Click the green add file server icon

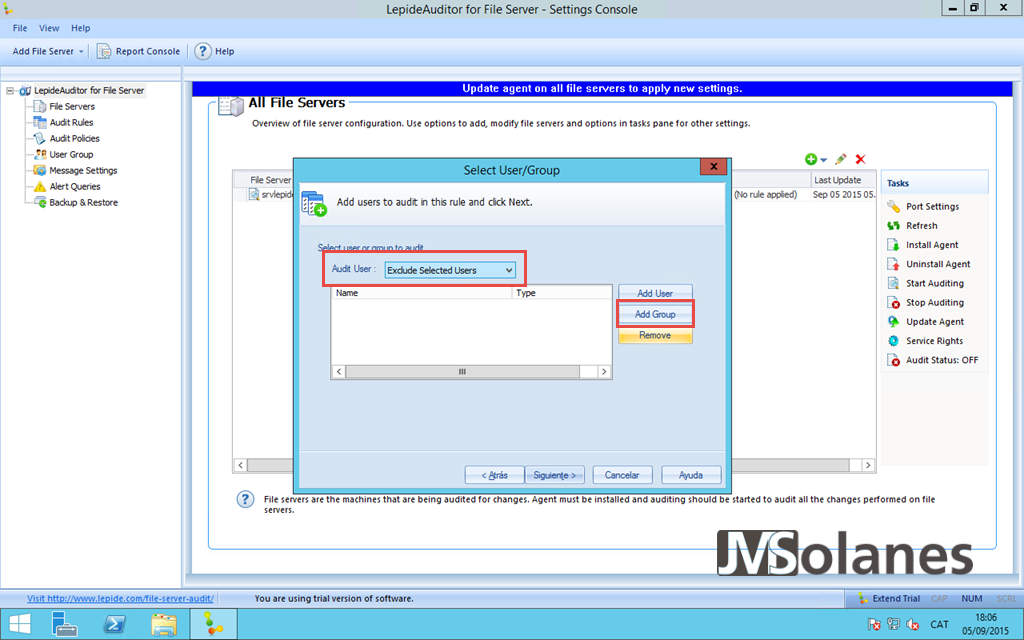(x=811, y=159)
